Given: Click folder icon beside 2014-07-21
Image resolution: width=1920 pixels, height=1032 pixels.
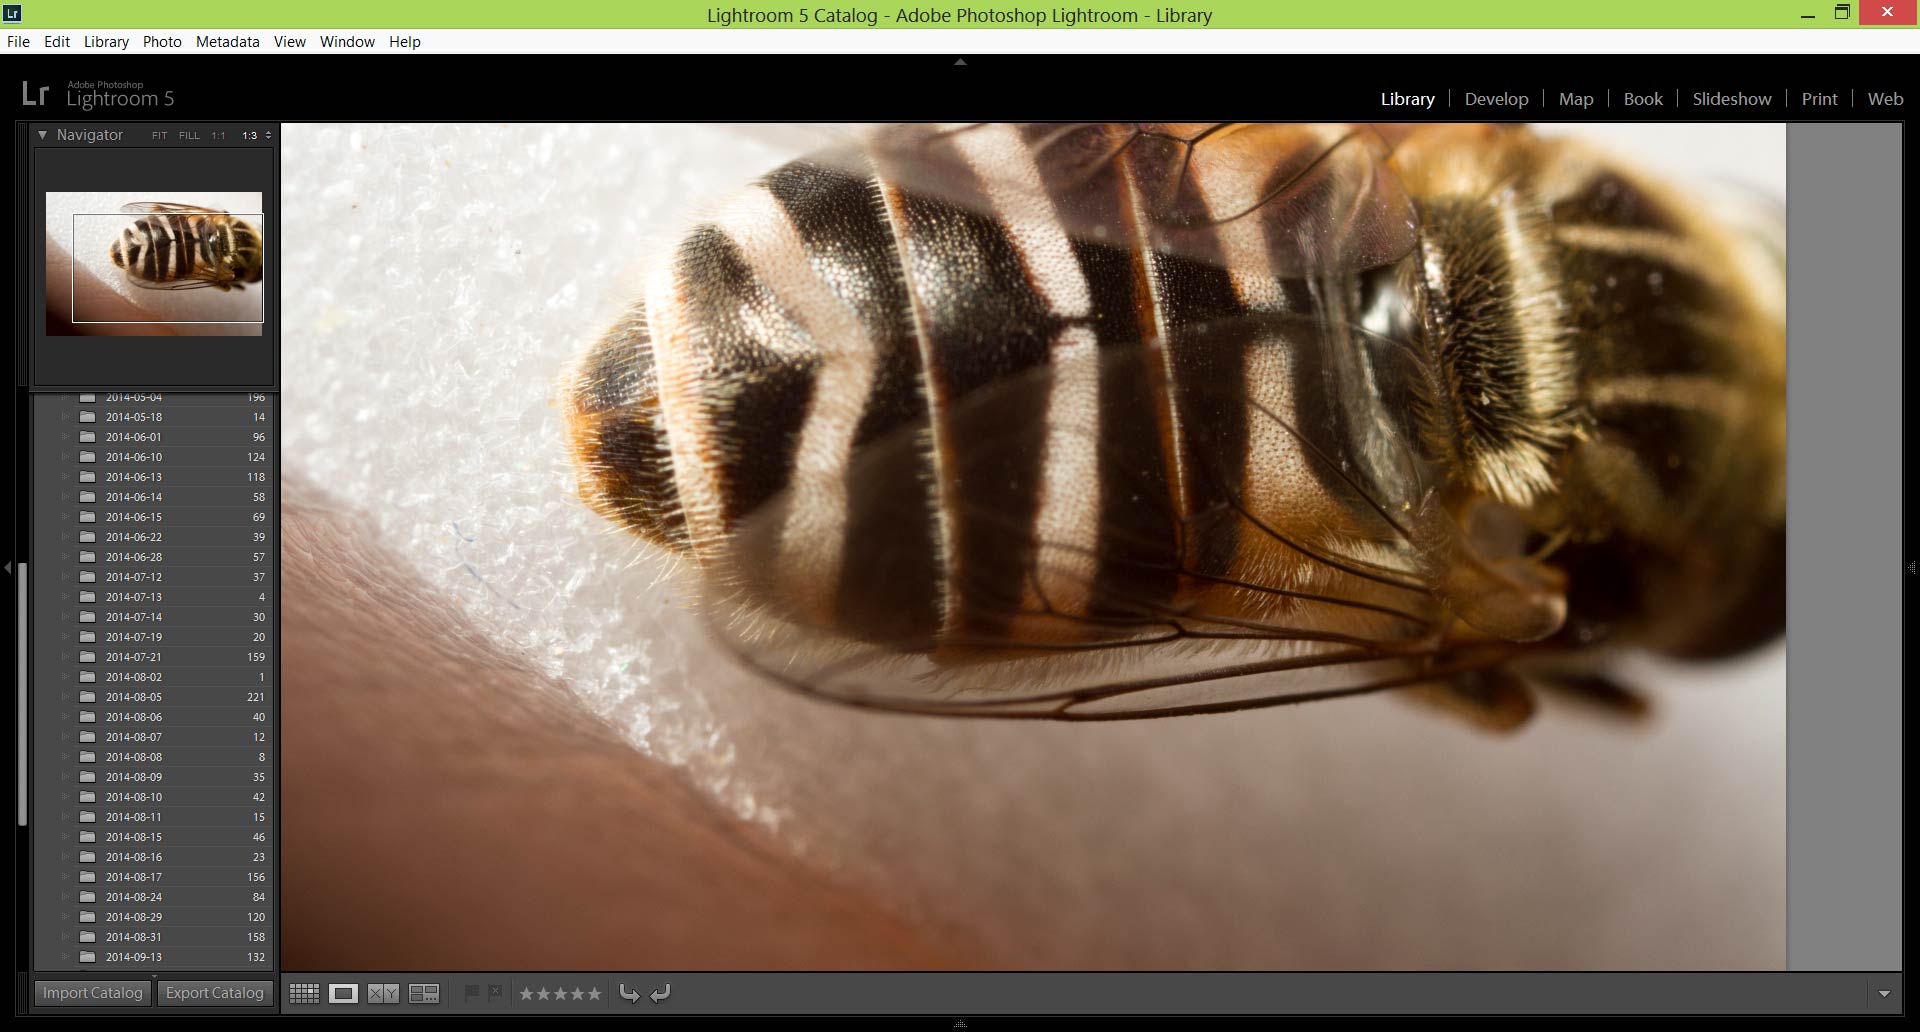Looking at the screenshot, I should pos(88,657).
